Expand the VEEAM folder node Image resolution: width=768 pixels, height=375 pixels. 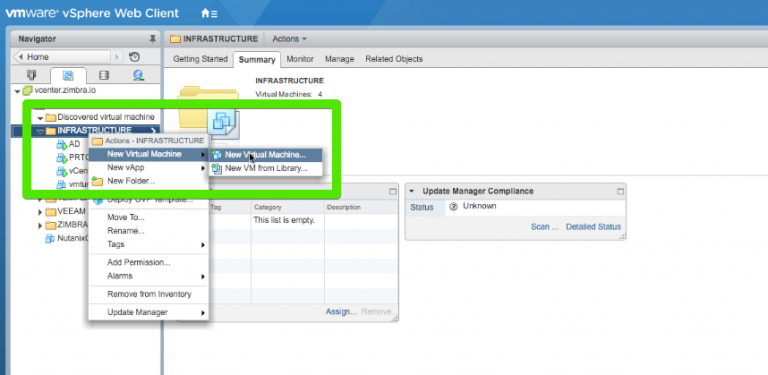tap(40, 212)
